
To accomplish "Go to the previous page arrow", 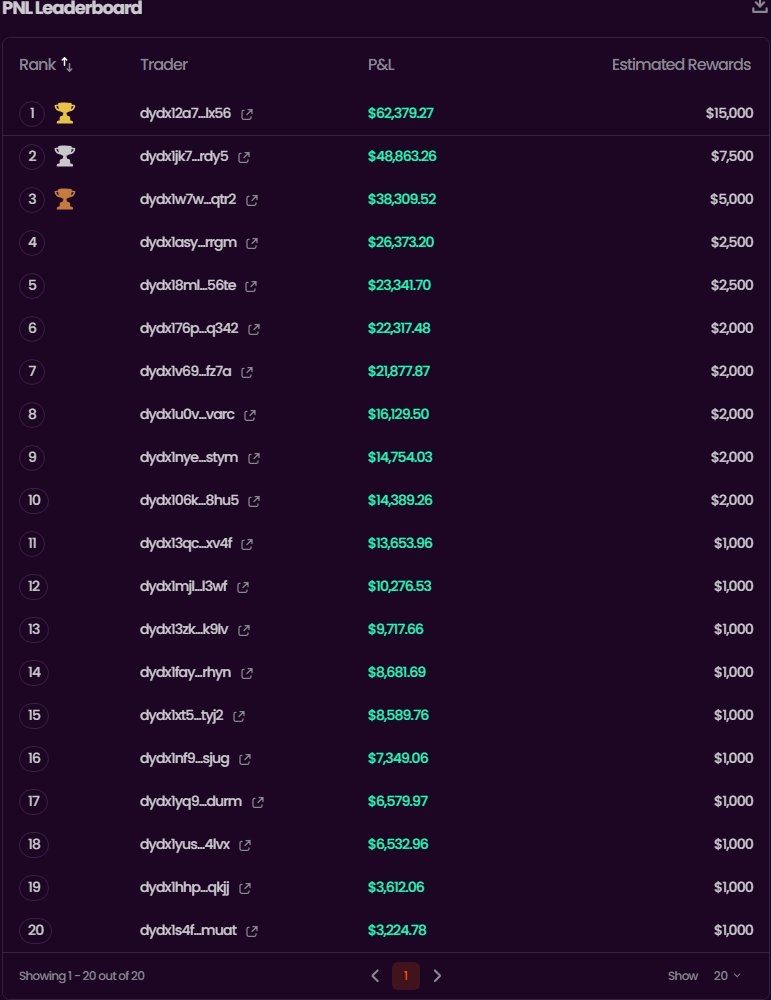I will (x=375, y=975).
